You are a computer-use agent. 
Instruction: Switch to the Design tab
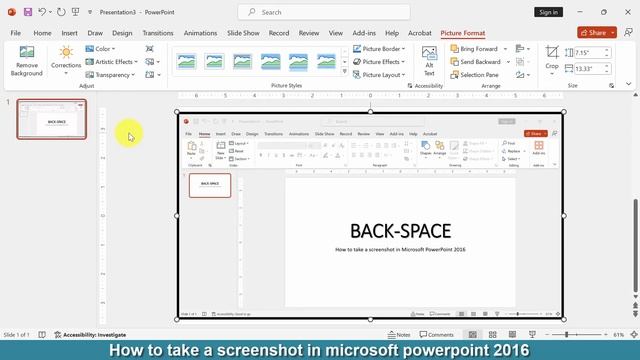122,33
